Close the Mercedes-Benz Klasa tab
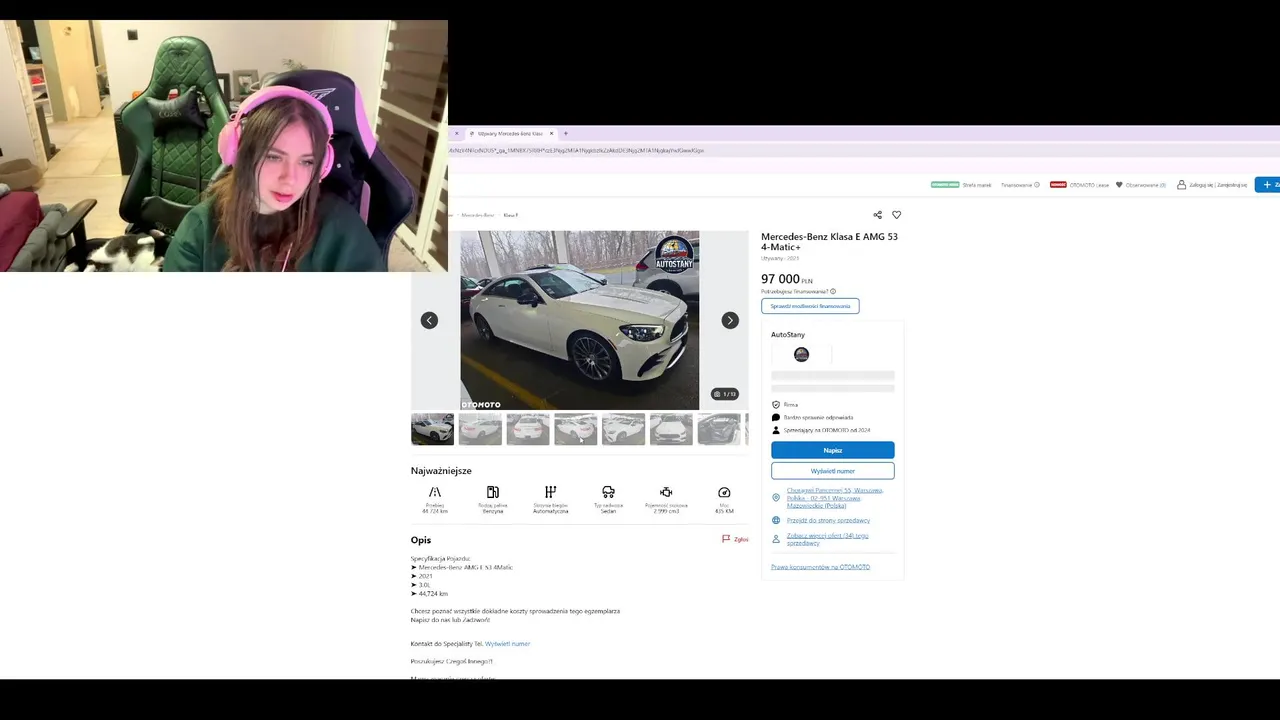 point(551,133)
